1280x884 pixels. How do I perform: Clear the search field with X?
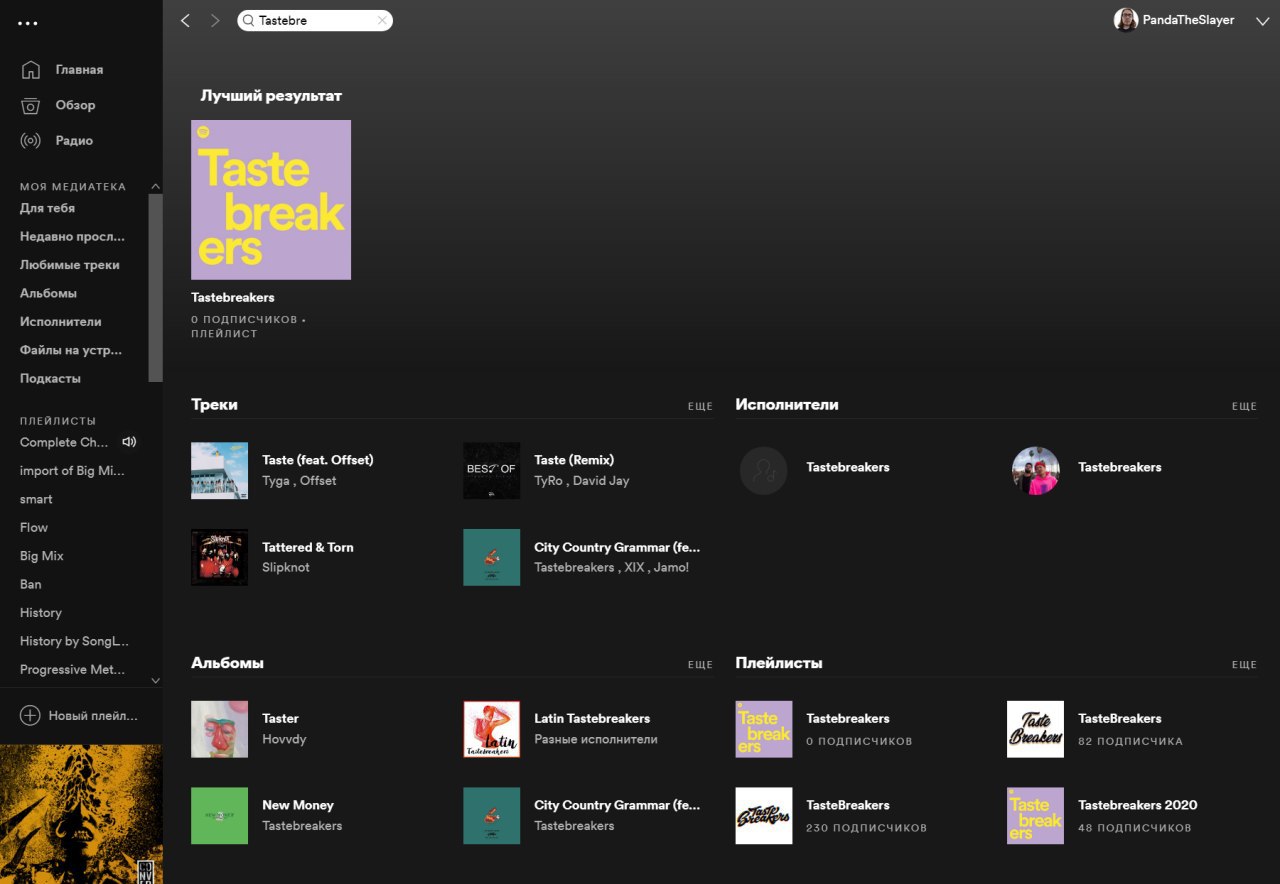tap(382, 20)
